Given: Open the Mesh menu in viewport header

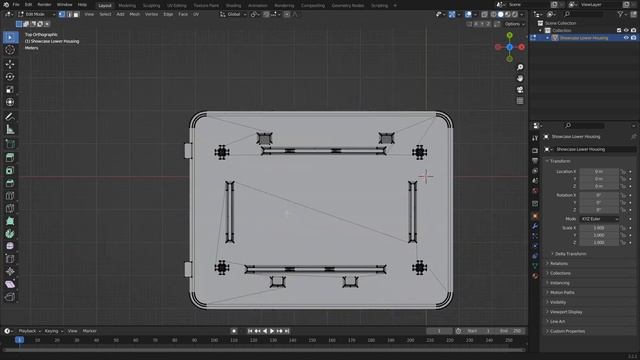Looking at the screenshot, I should click(134, 14).
